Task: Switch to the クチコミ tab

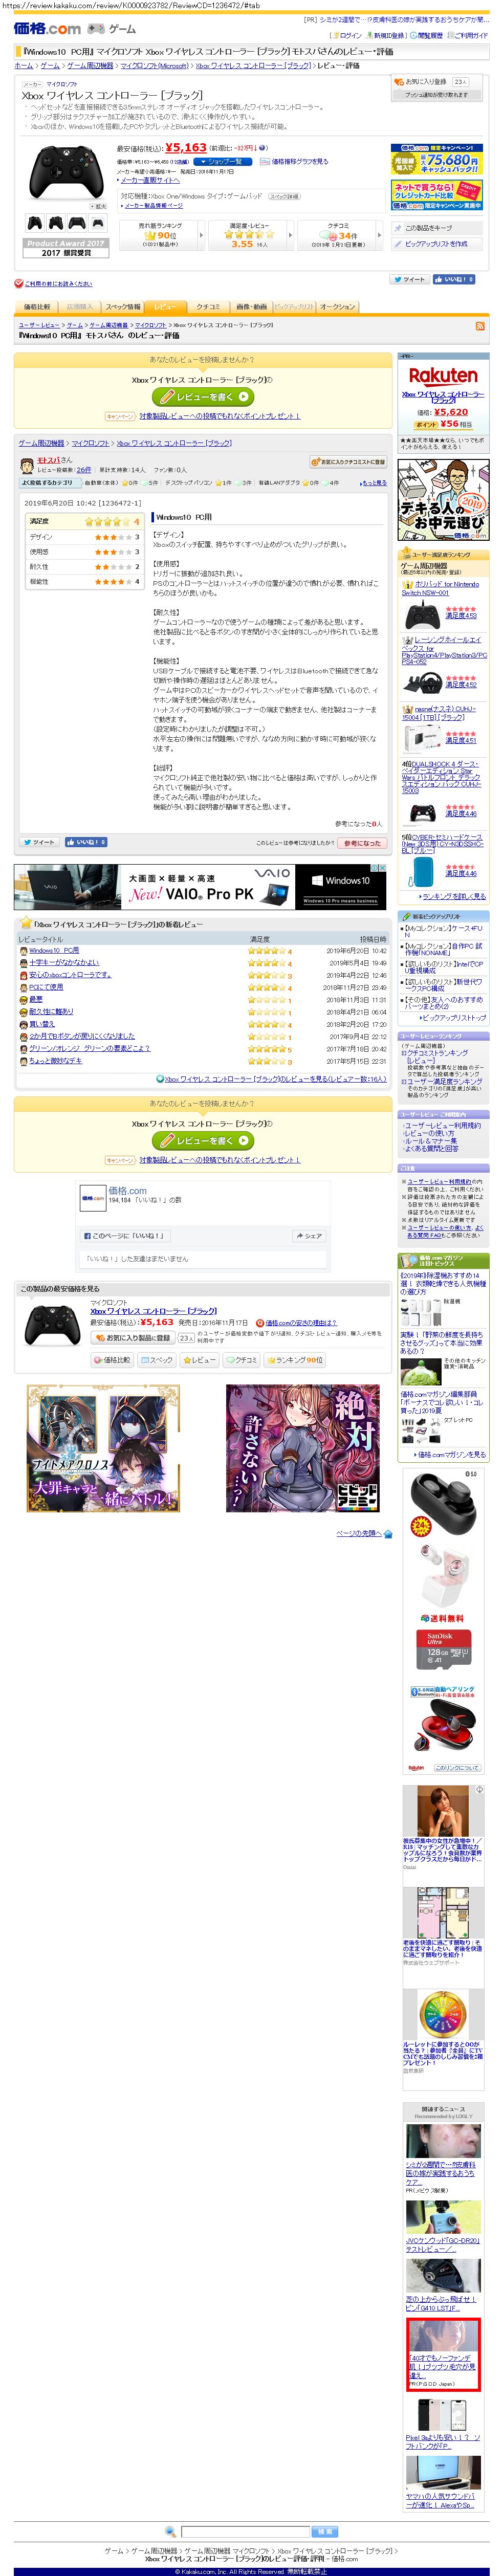Action: coord(208,307)
